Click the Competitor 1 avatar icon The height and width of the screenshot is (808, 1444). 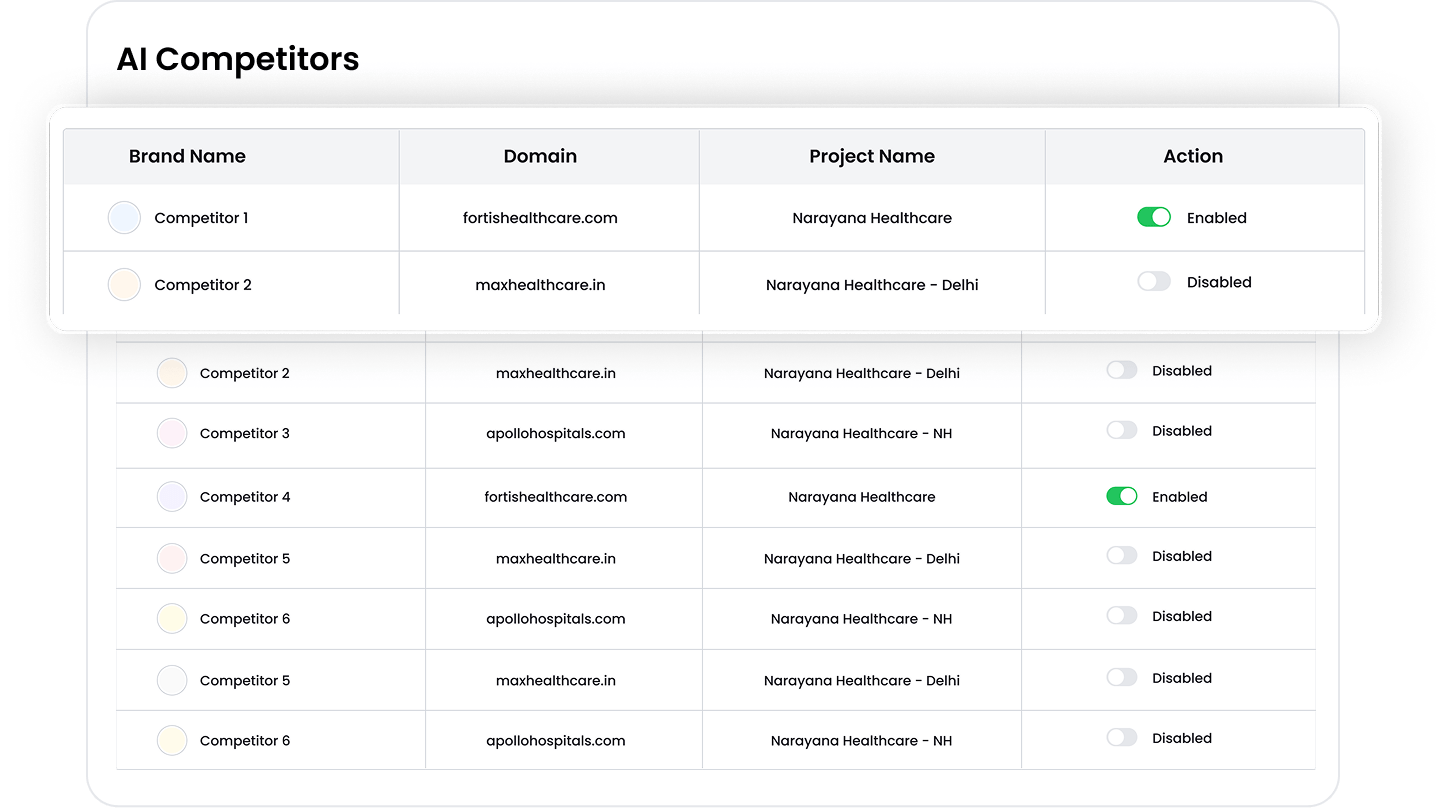(124, 218)
